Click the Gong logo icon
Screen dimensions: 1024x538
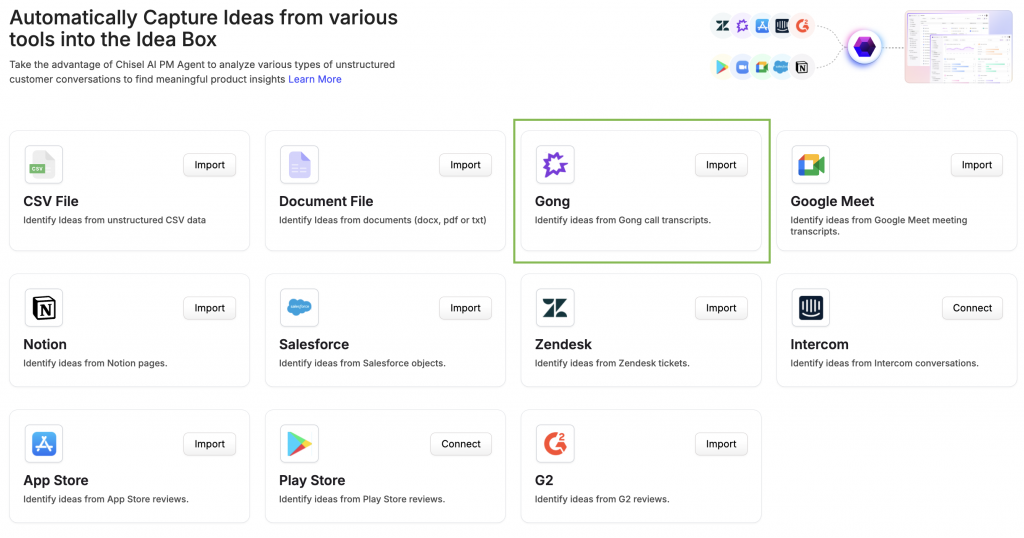555,165
